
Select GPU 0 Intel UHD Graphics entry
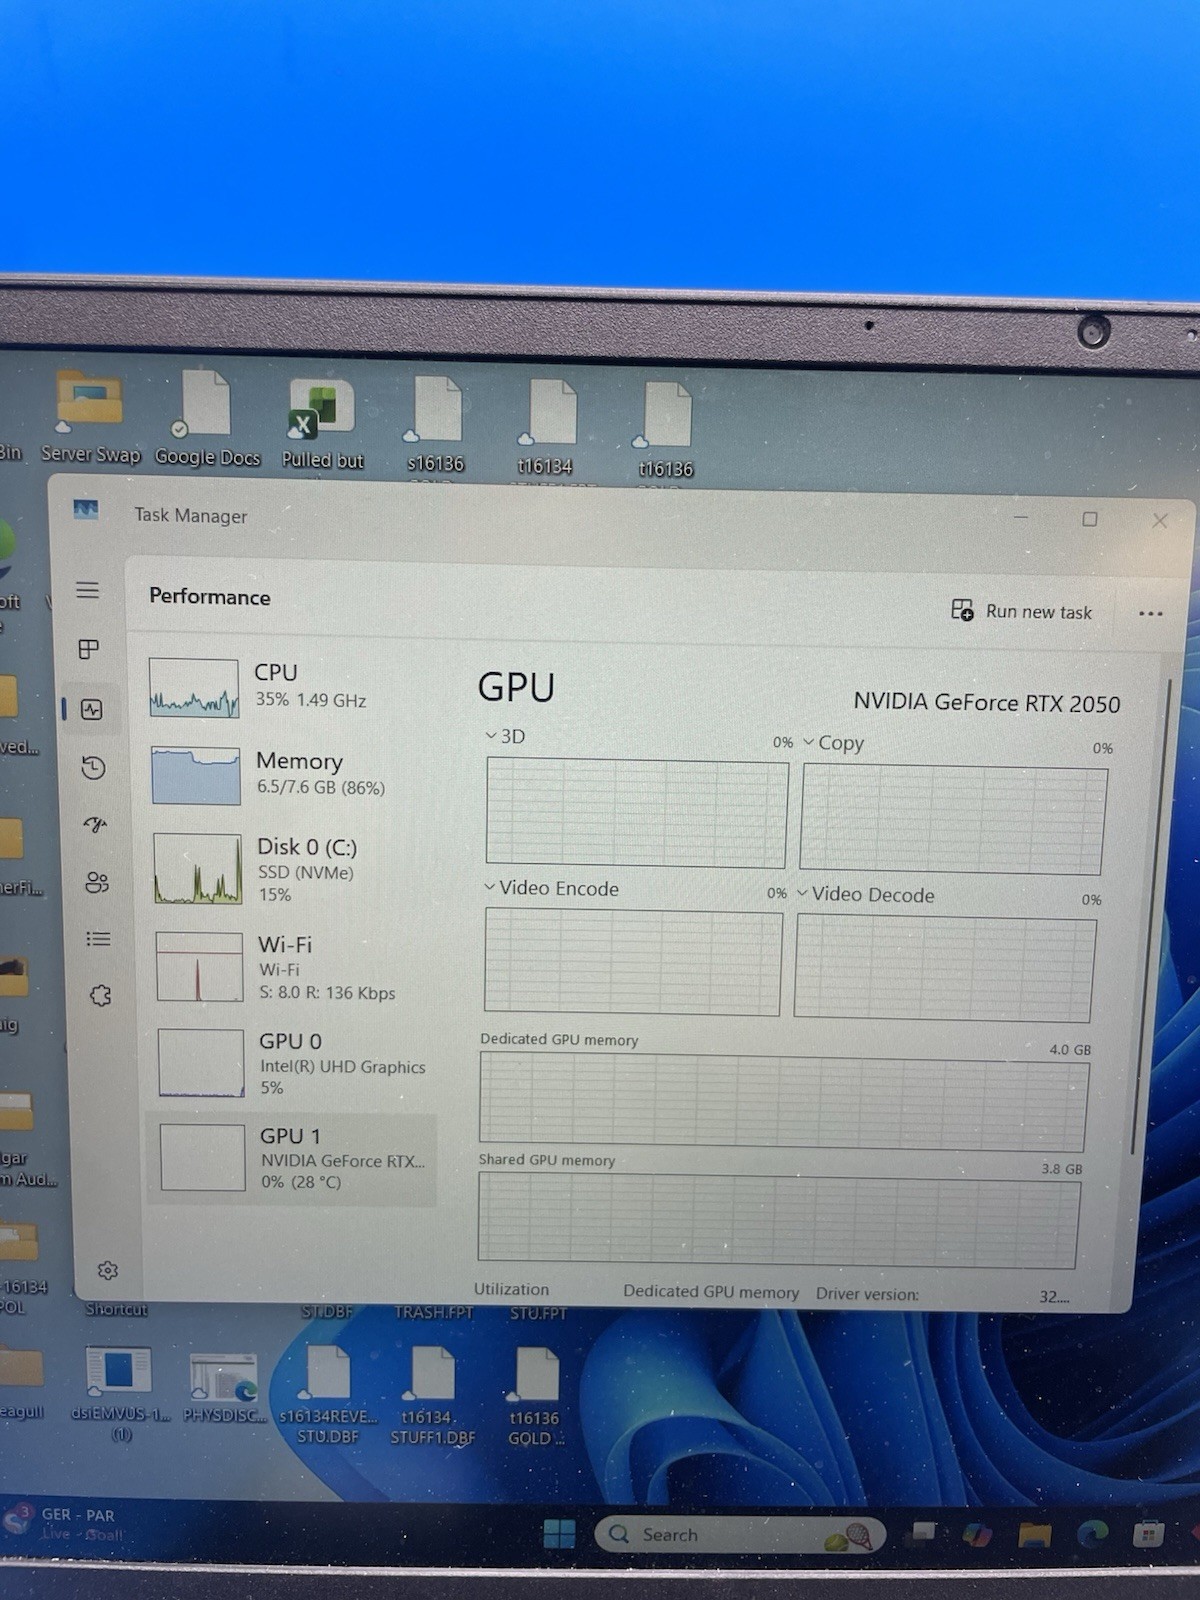[x=297, y=1063]
